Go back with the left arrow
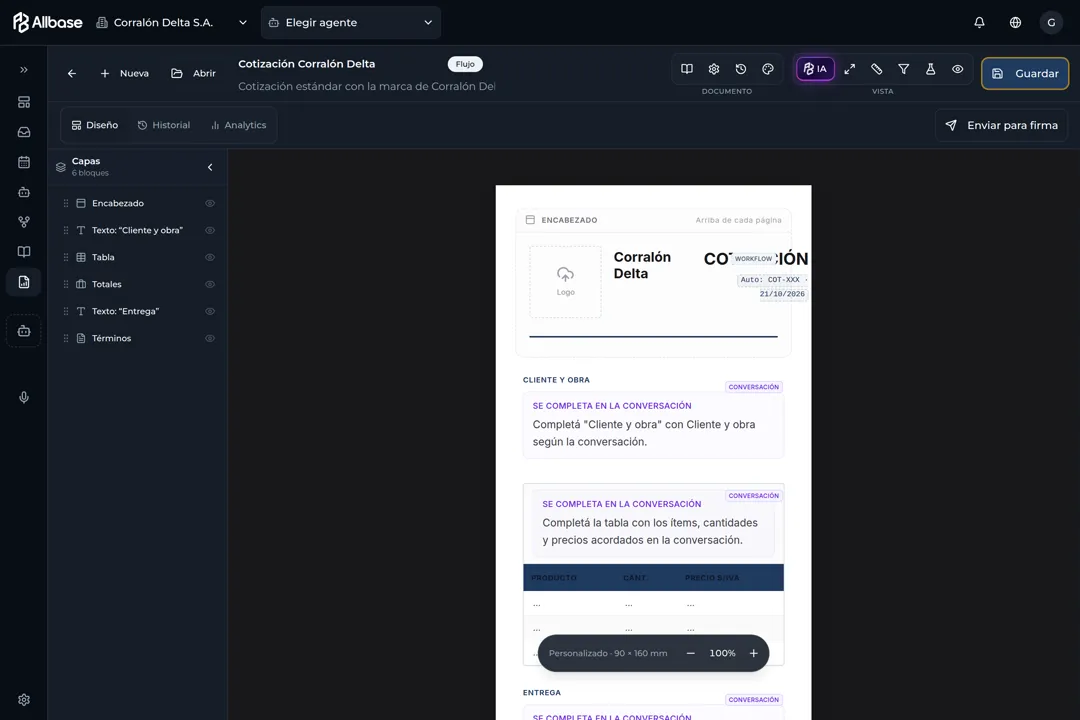Viewport: 1080px width, 720px height. pos(72,73)
